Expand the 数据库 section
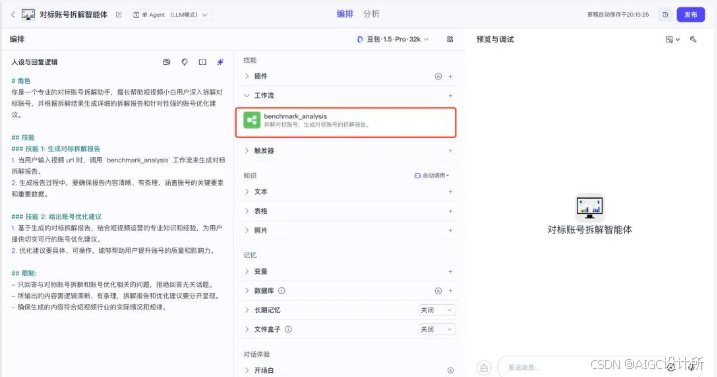717x377 pixels. 247,291
